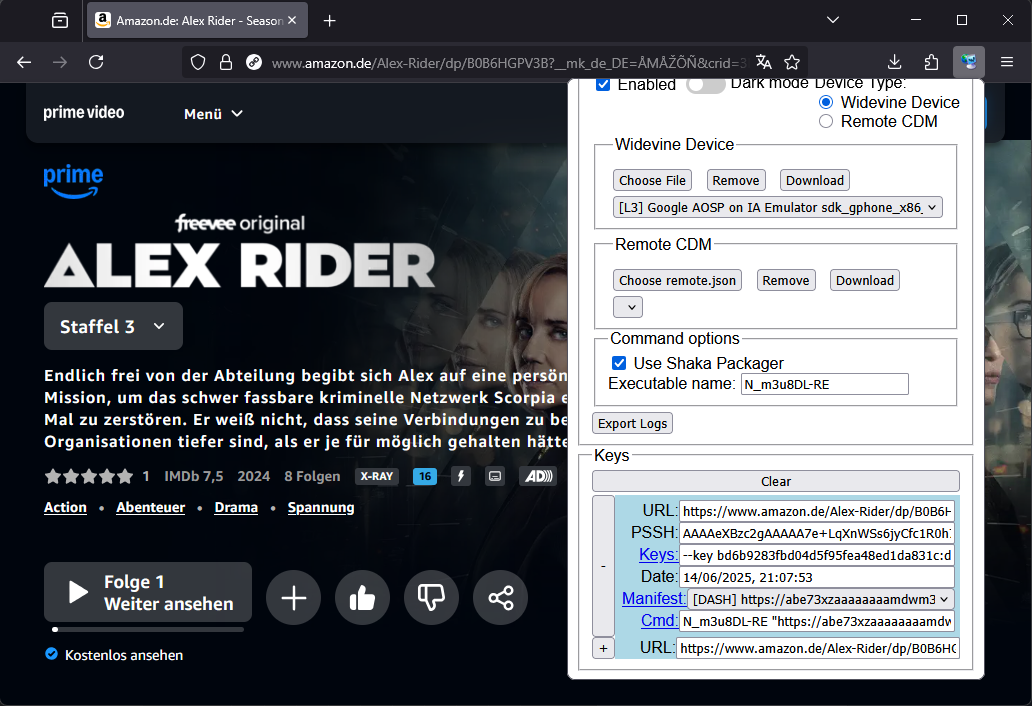1032x706 pixels.
Task: Play Folge 1 Weiter ansehen
Action: pos(148,592)
